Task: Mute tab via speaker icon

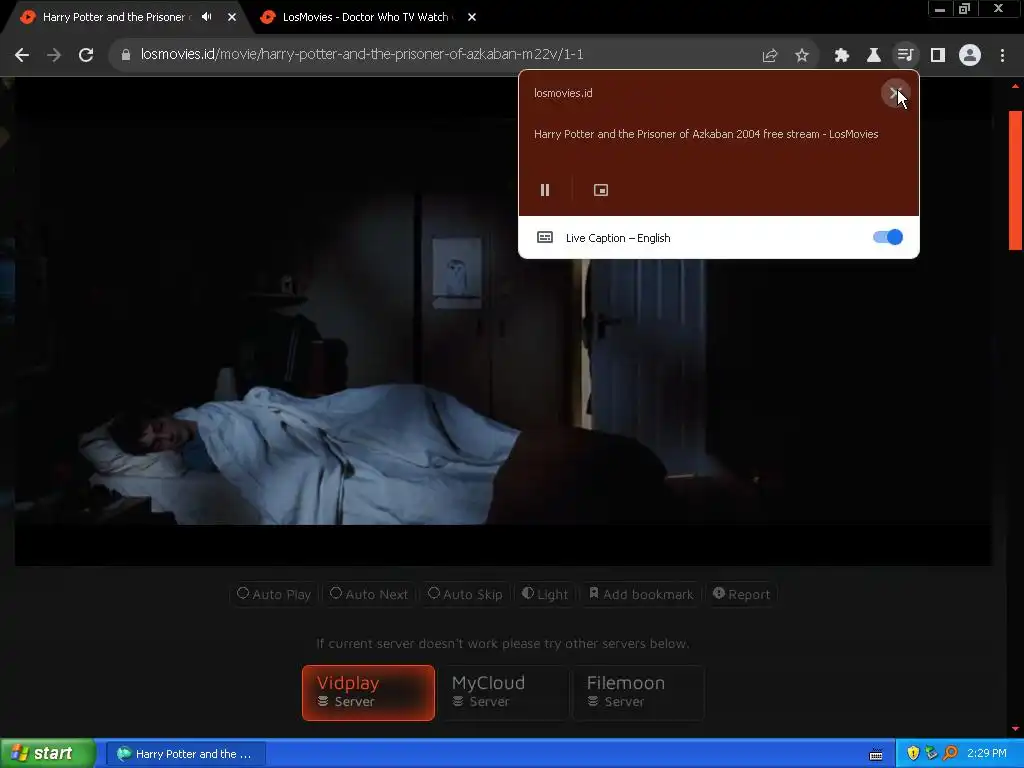Action: (x=206, y=17)
